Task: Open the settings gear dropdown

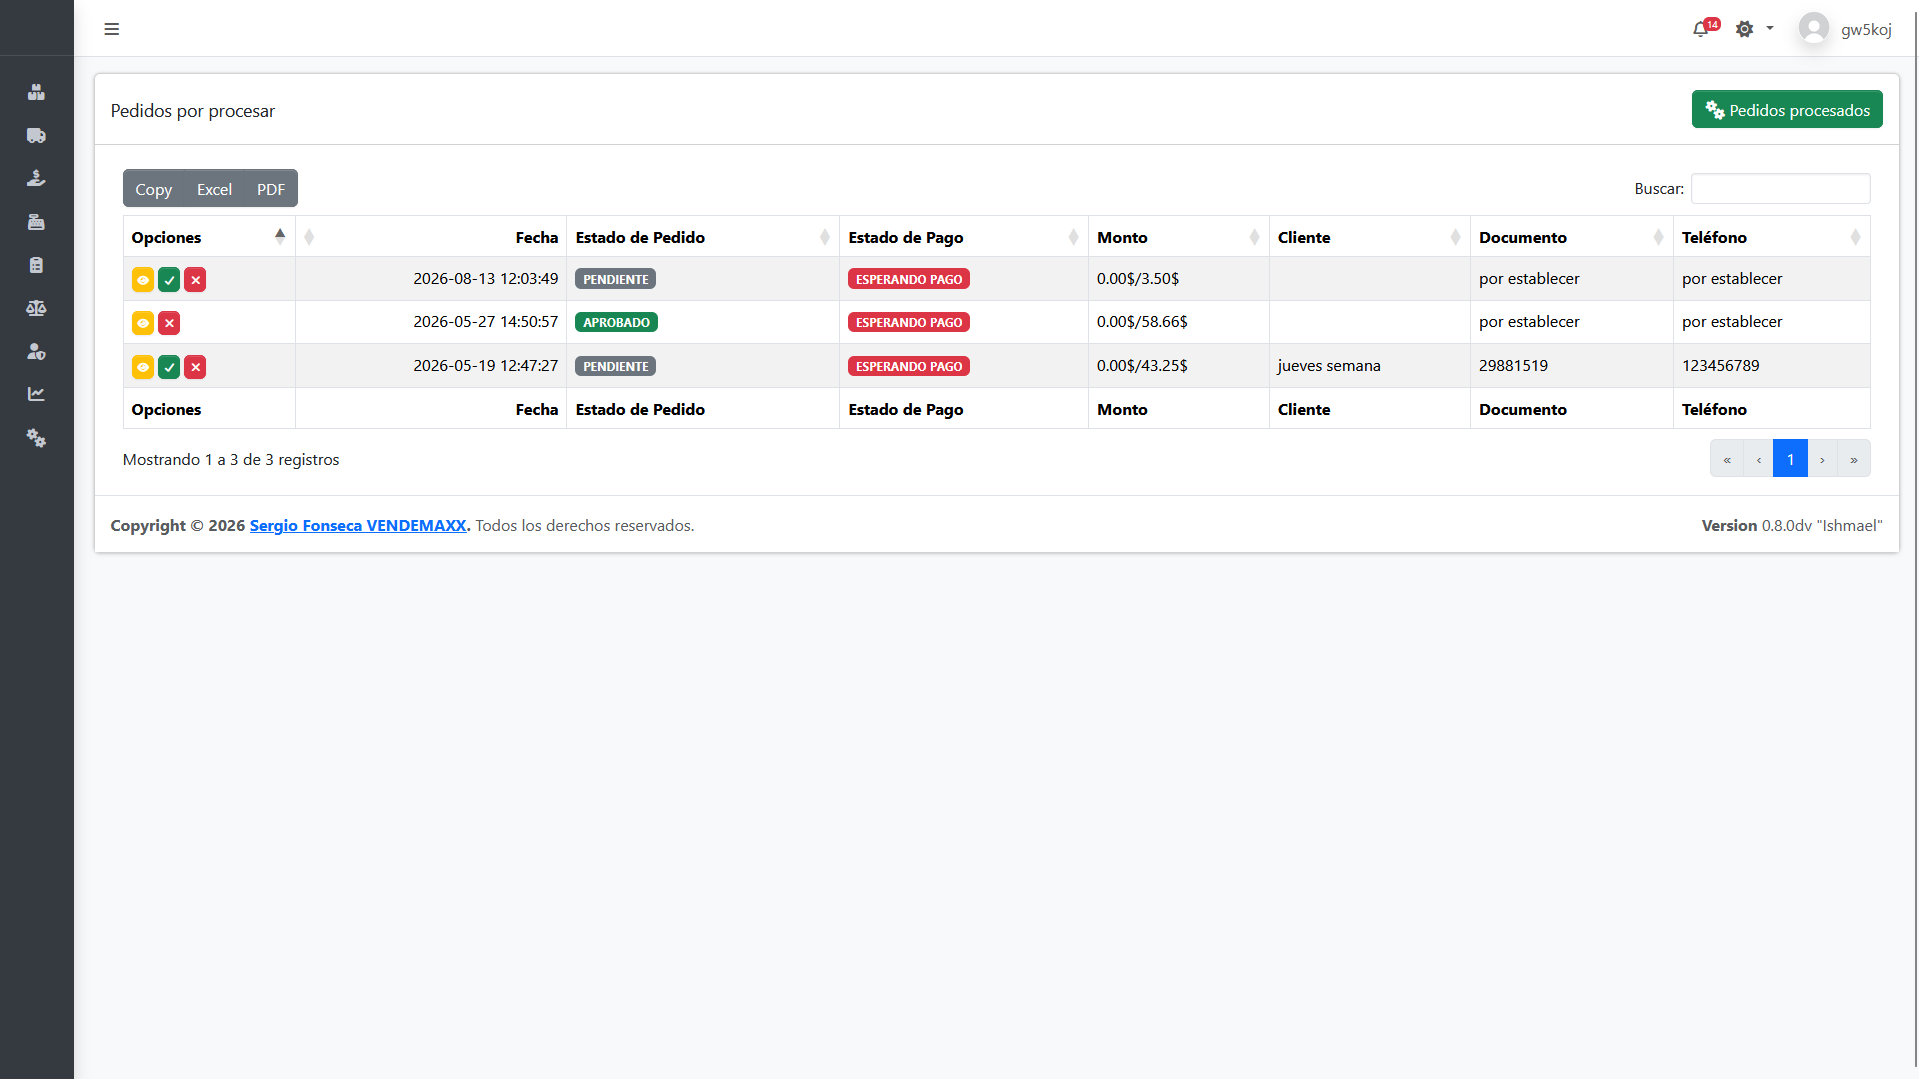Action: coord(1754,29)
